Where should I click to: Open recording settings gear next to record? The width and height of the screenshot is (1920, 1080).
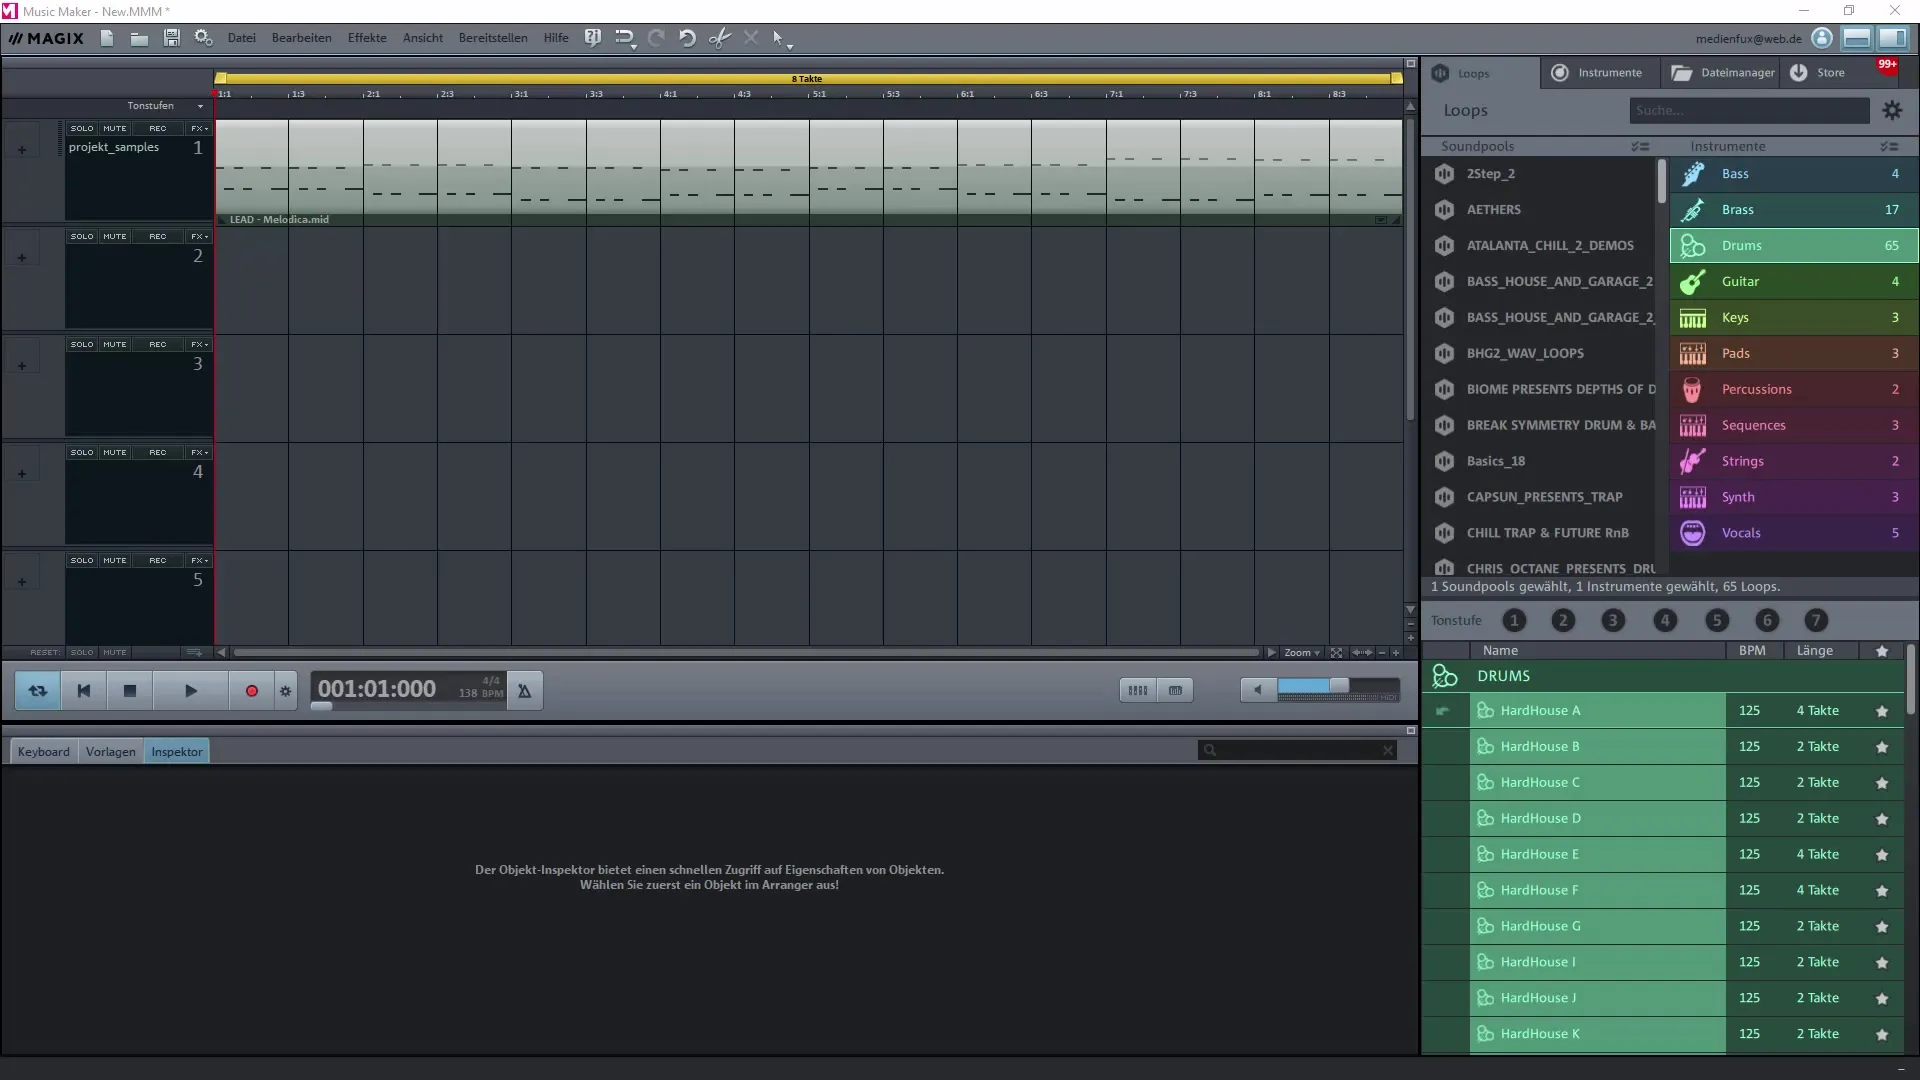[x=285, y=691]
